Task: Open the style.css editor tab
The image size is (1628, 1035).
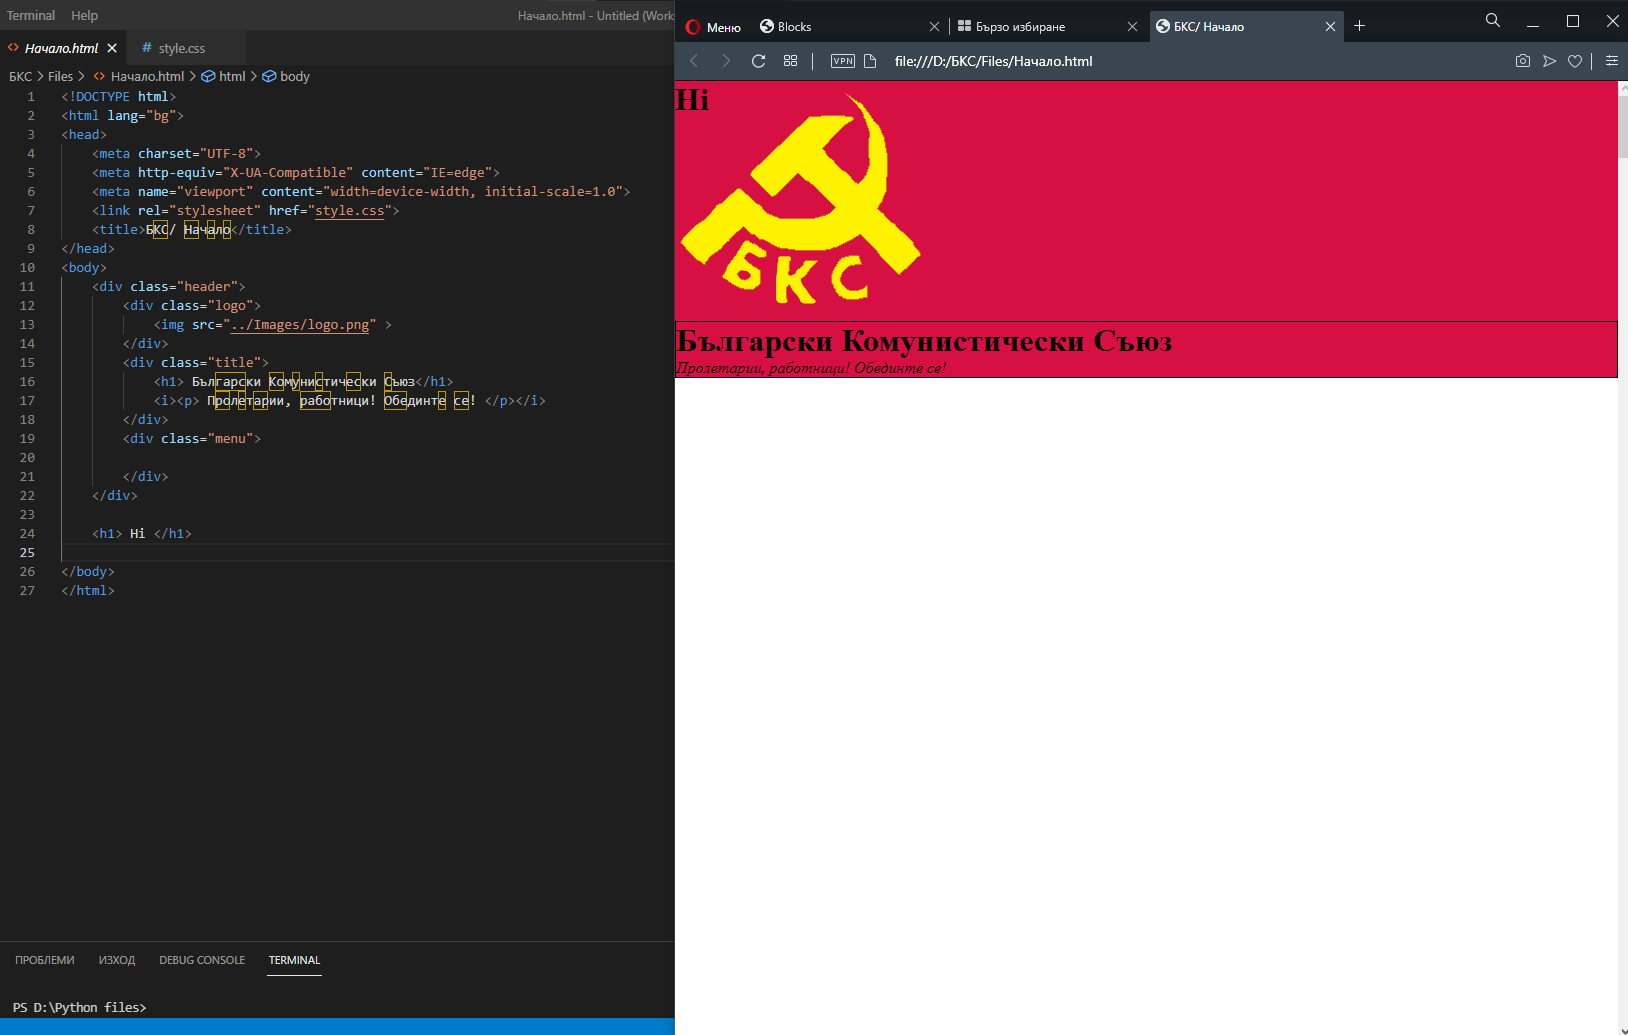Action: click(181, 47)
